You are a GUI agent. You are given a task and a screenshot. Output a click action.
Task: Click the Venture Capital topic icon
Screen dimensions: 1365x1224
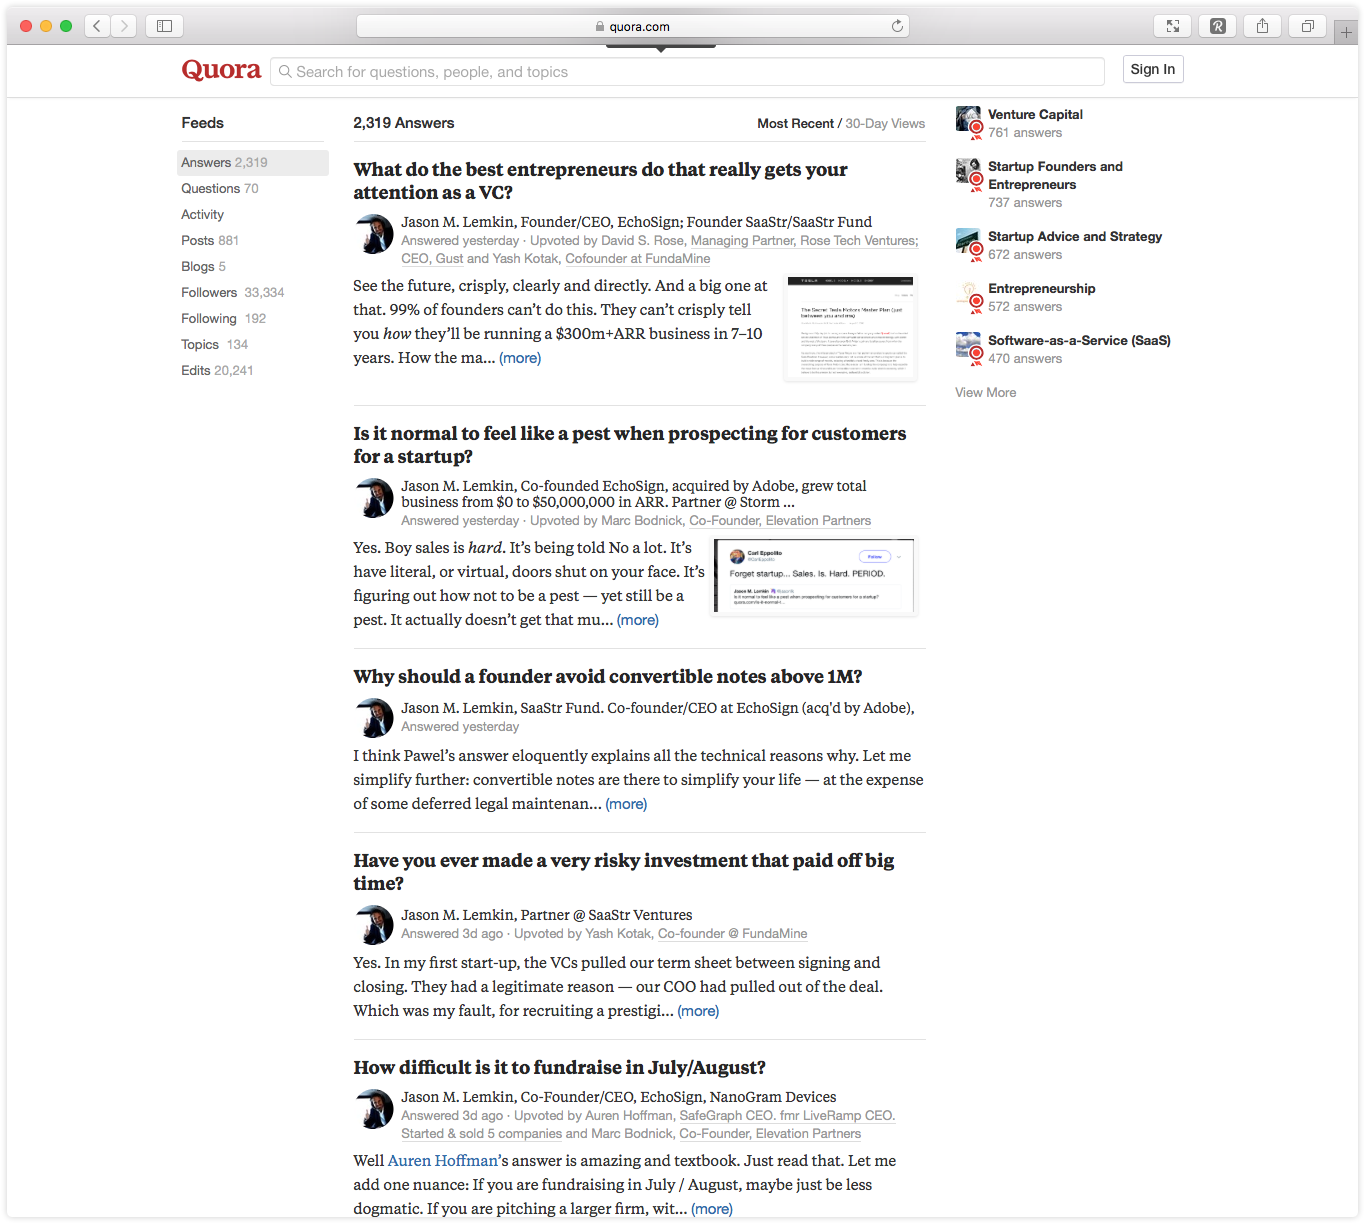click(x=969, y=121)
